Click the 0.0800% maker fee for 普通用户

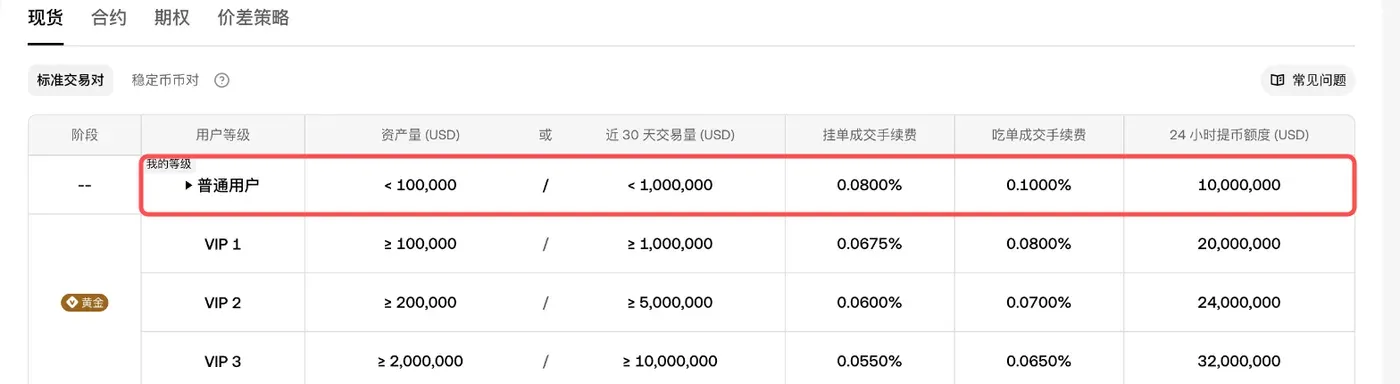(869, 185)
